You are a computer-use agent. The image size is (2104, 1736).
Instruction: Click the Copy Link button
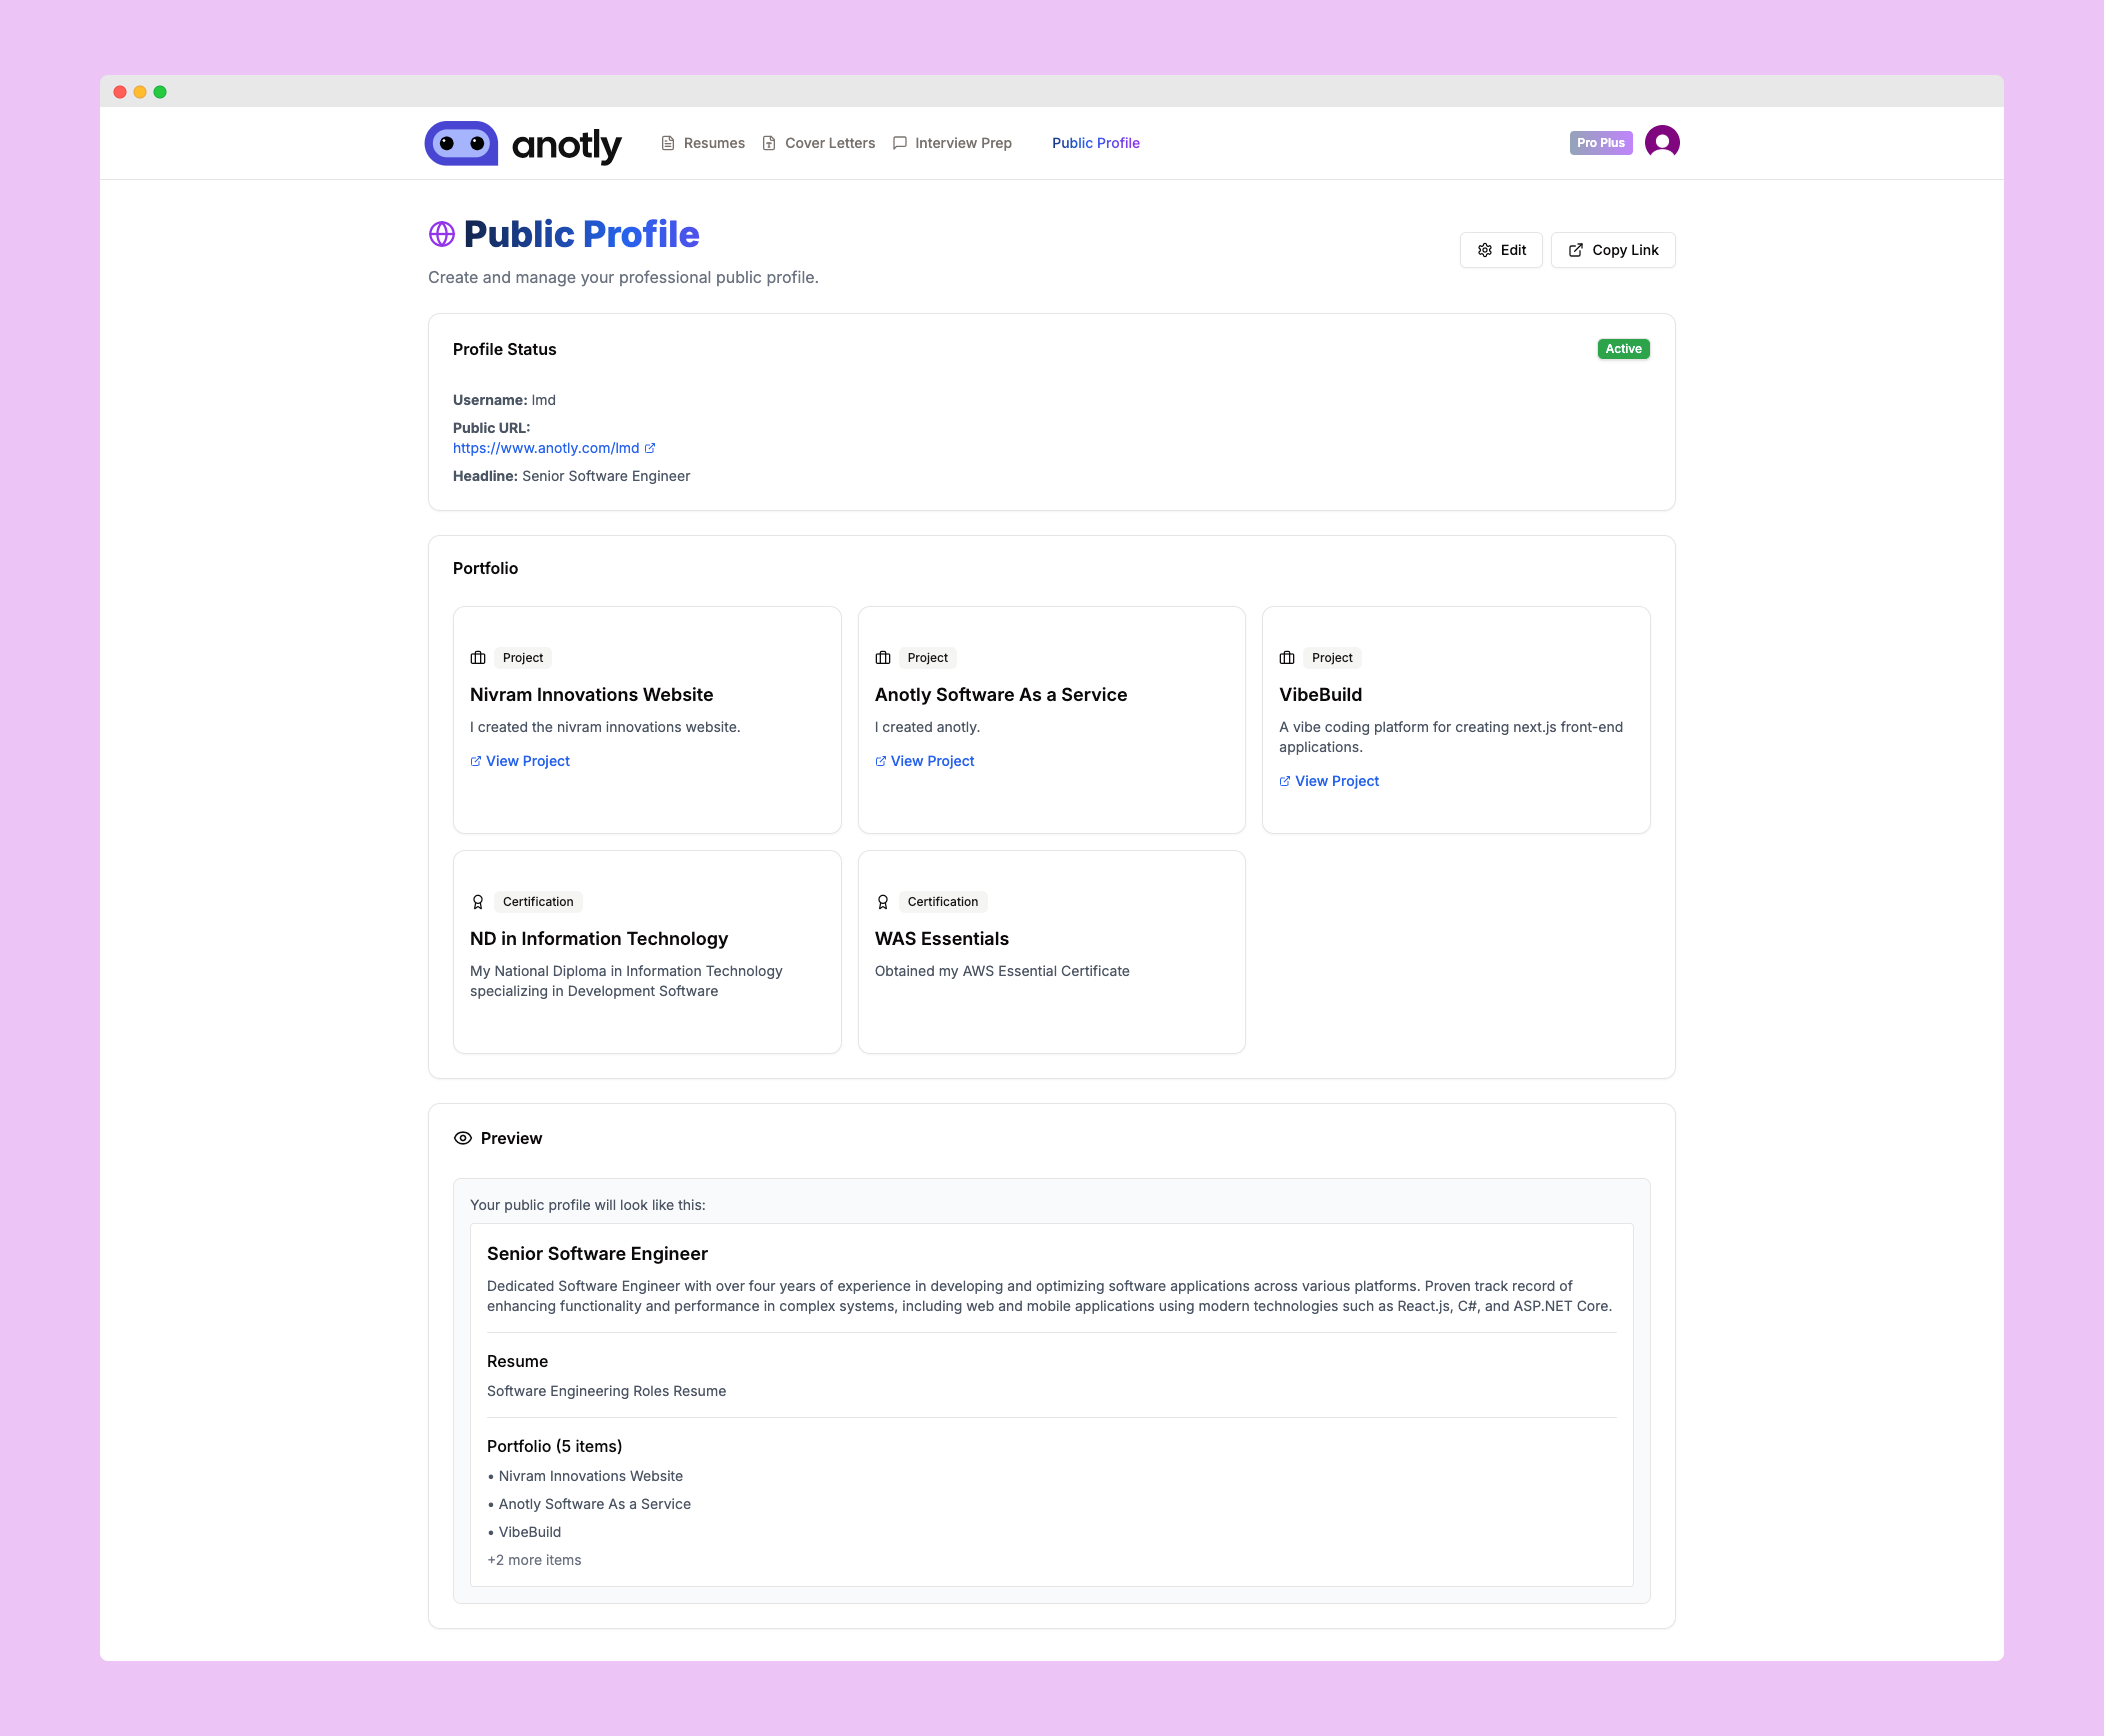click(1612, 250)
